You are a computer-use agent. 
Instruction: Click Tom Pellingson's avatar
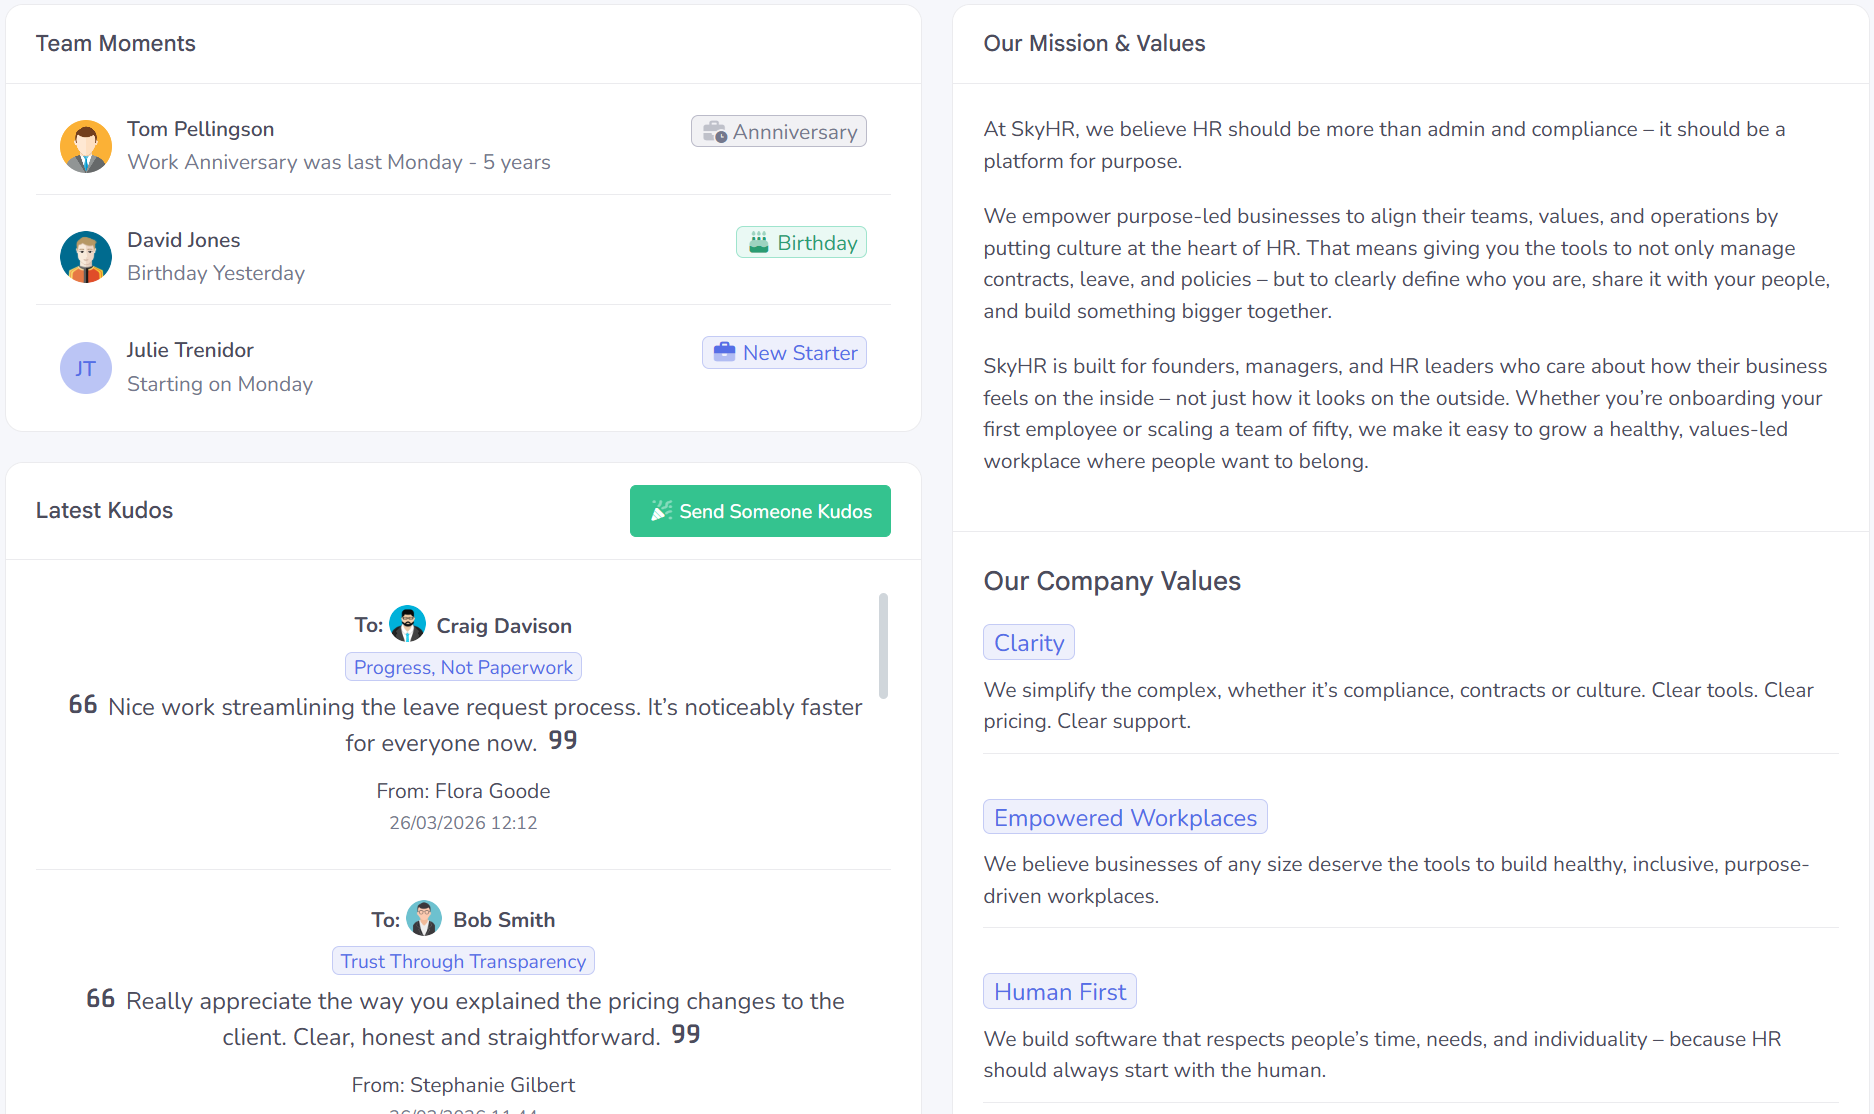click(x=86, y=146)
